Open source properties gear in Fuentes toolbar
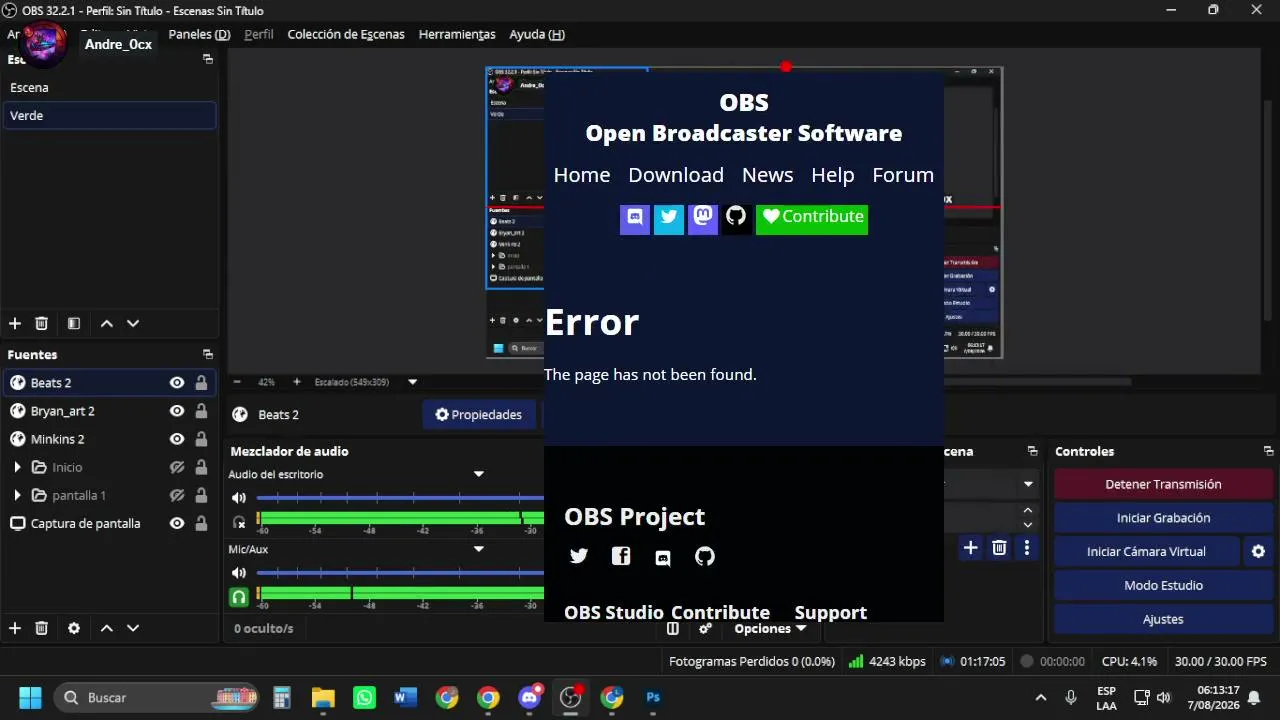This screenshot has width=1280, height=720. tap(73, 628)
